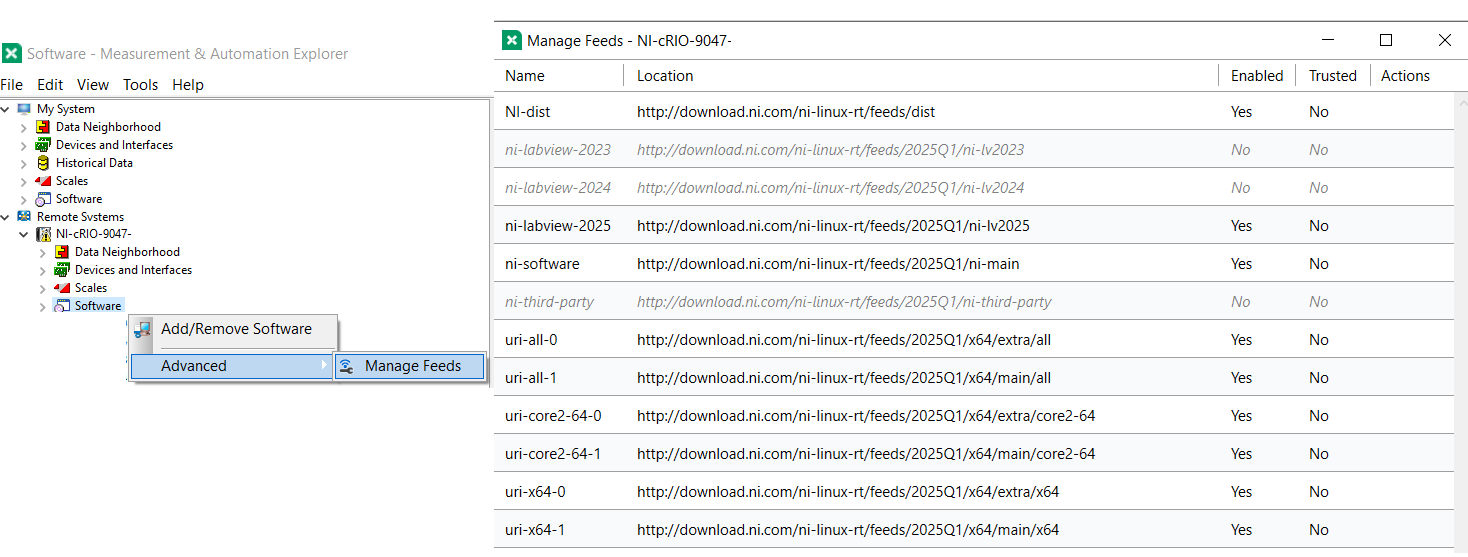Choose Add/Remove Software from context menu
1468x557 pixels.
click(235, 329)
